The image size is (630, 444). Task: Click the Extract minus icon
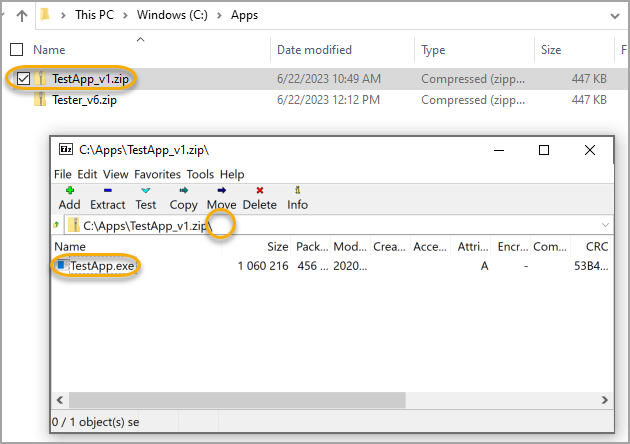(107, 190)
